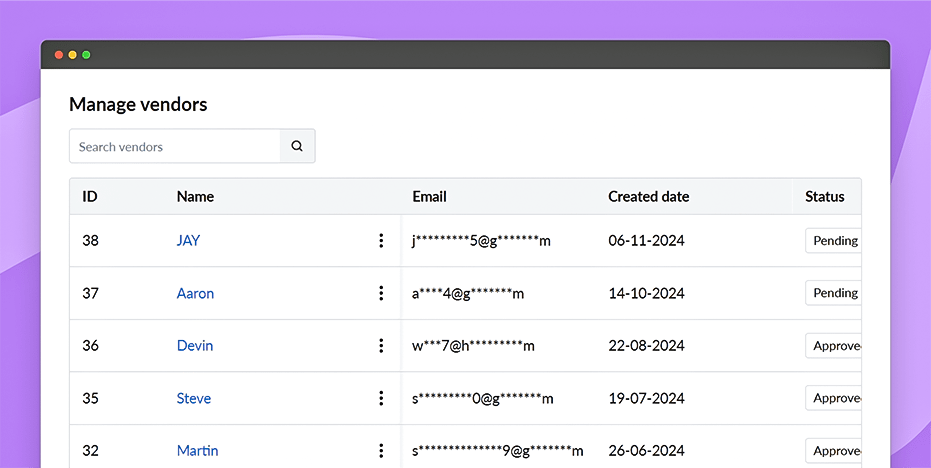Select the email j*********5@g*******m
Image resolution: width=931 pixels, height=468 pixels.
tap(482, 241)
